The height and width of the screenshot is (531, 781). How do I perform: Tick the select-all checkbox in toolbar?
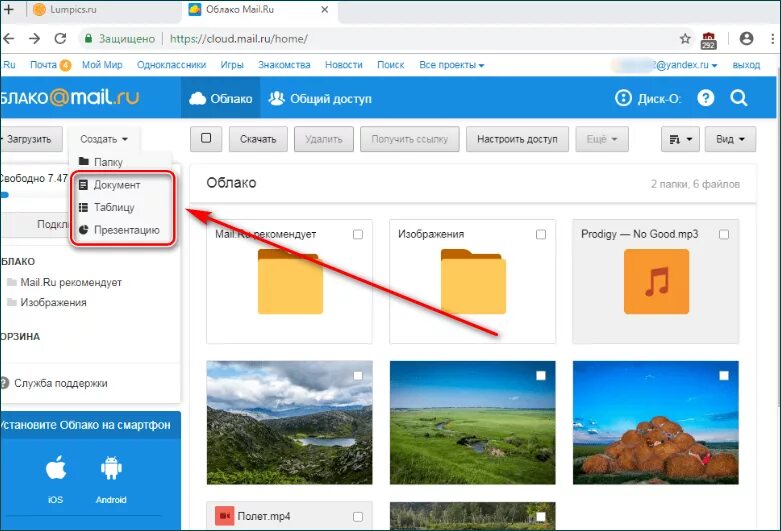coord(206,138)
